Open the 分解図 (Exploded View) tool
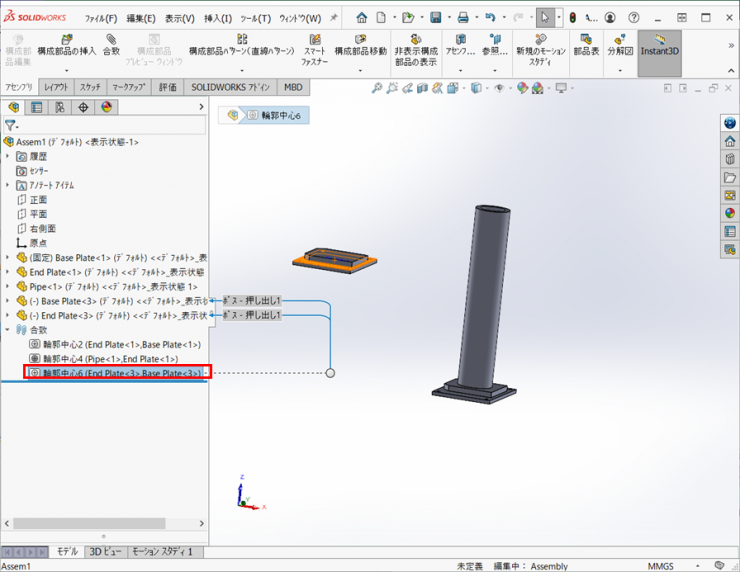Viewport: 740px width, 572px height. [x=620, y=44]
